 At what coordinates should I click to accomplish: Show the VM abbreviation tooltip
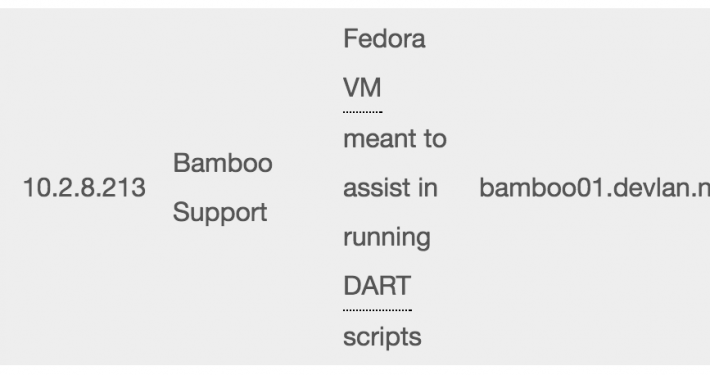pyautogui.click(x=362, y=87)
